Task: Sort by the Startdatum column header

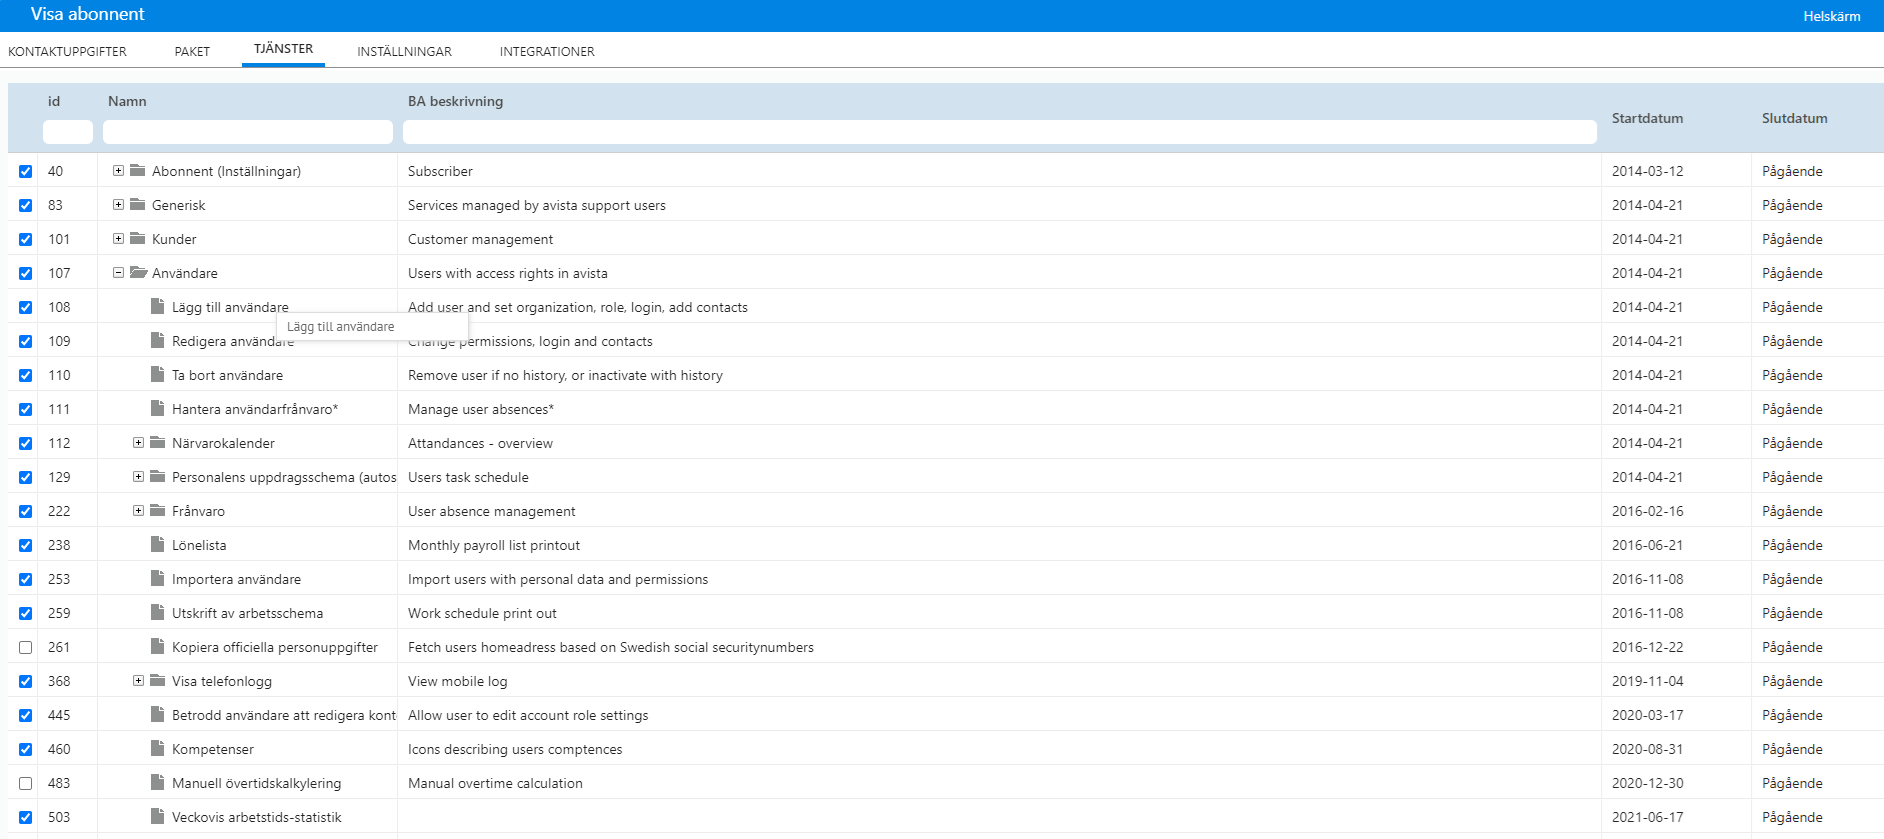Action: click(1647, 118)
